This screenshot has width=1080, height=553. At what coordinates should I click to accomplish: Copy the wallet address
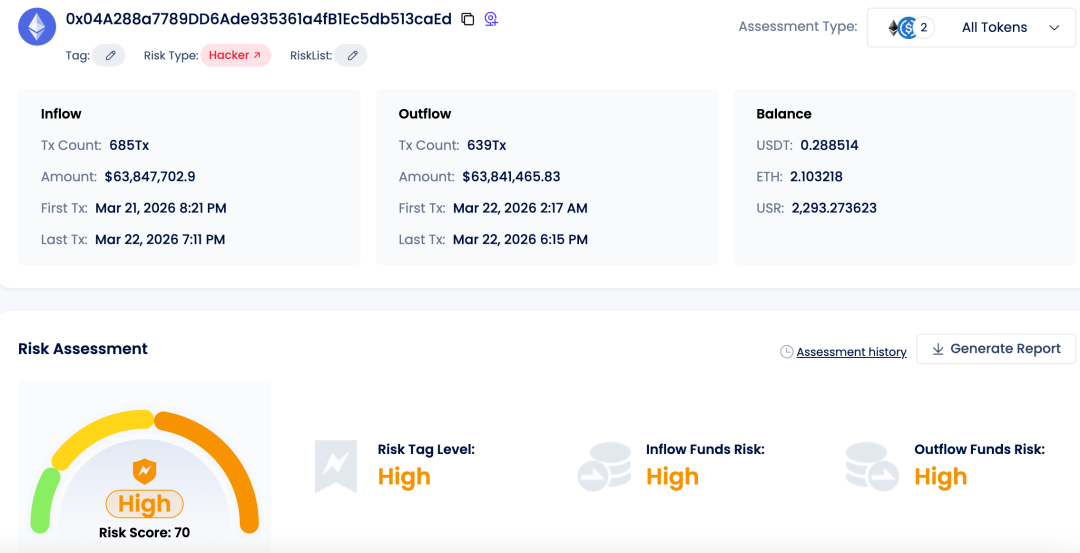coord(467,19)
